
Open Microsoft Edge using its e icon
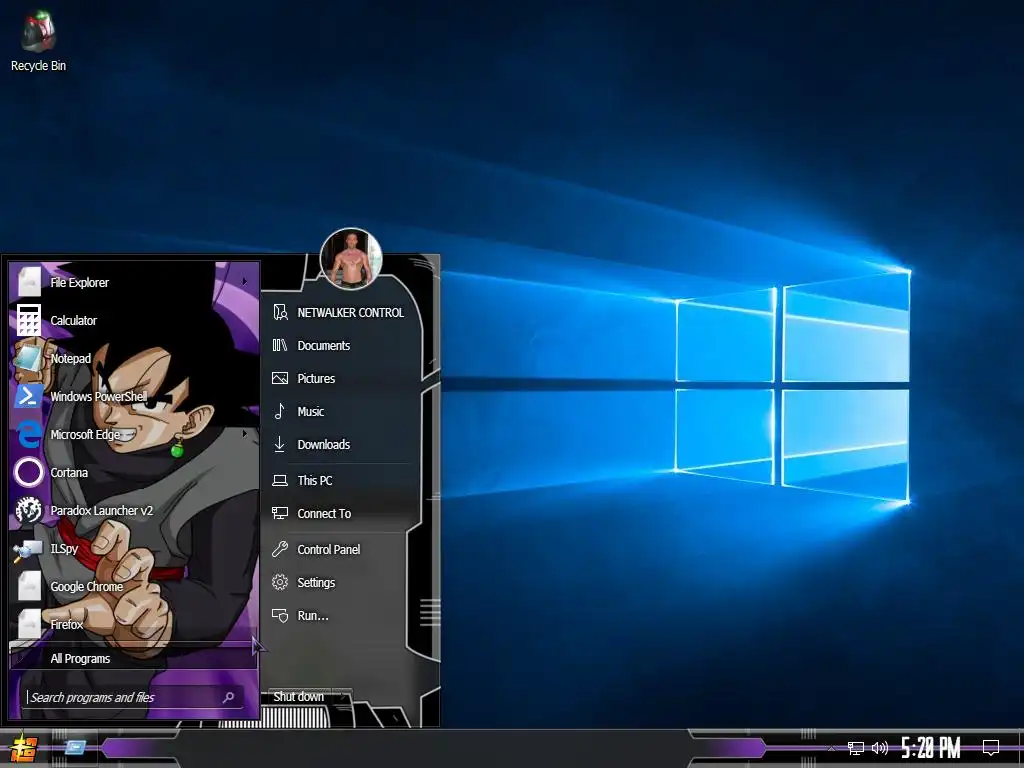click(29, 434)
